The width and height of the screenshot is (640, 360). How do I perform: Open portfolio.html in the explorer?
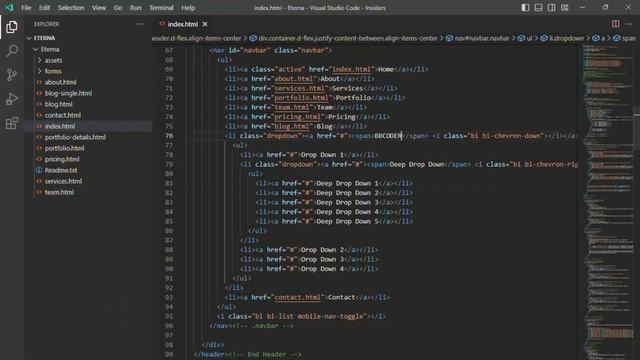(64, 148)
